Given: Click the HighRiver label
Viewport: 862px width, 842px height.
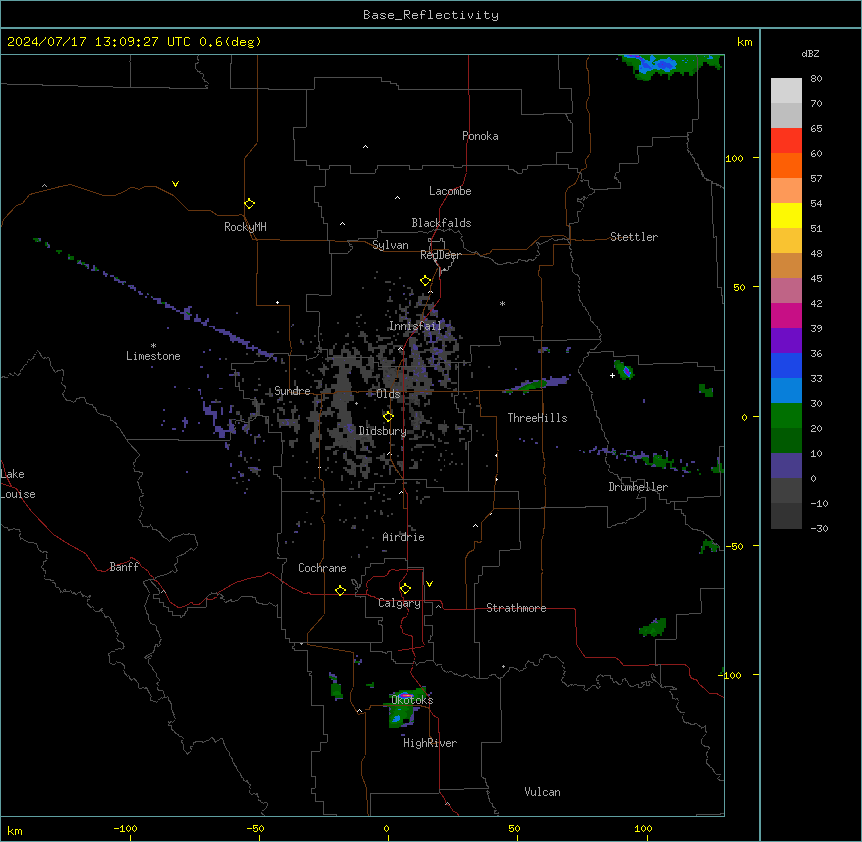Looking at the screenshot, I should [x=430, y=743].
